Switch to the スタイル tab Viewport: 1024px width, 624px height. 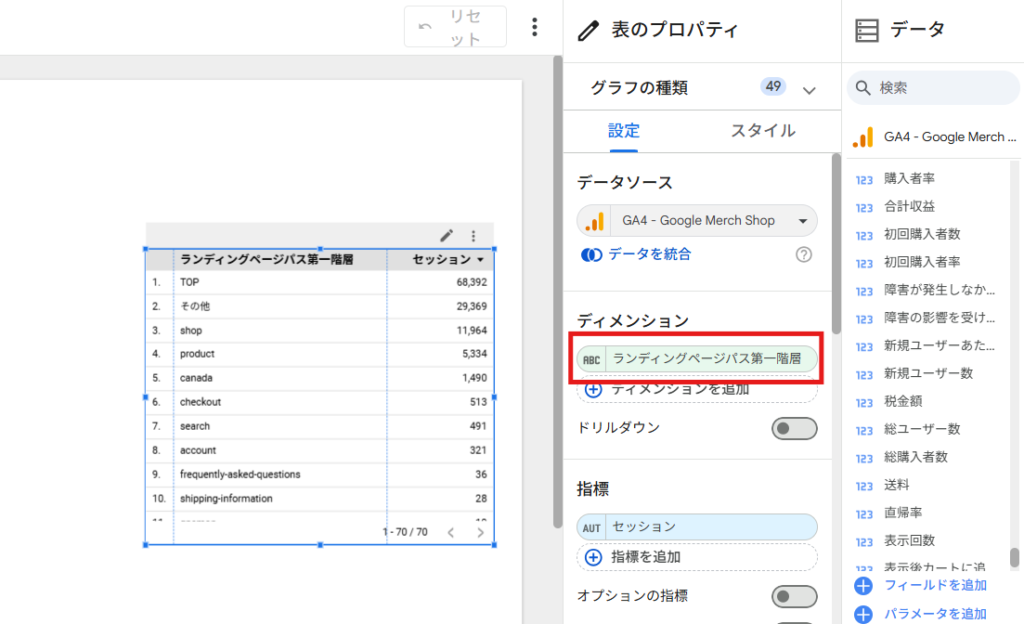pos(763,131)
